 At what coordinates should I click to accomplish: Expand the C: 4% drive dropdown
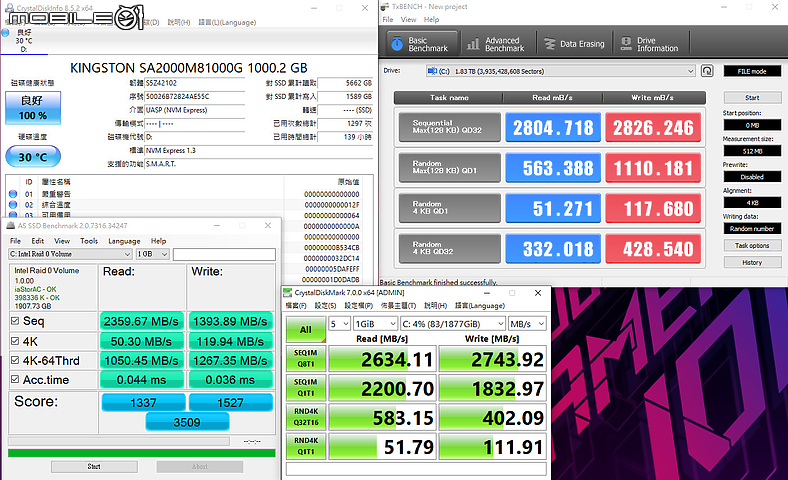[x=452, y=324]
